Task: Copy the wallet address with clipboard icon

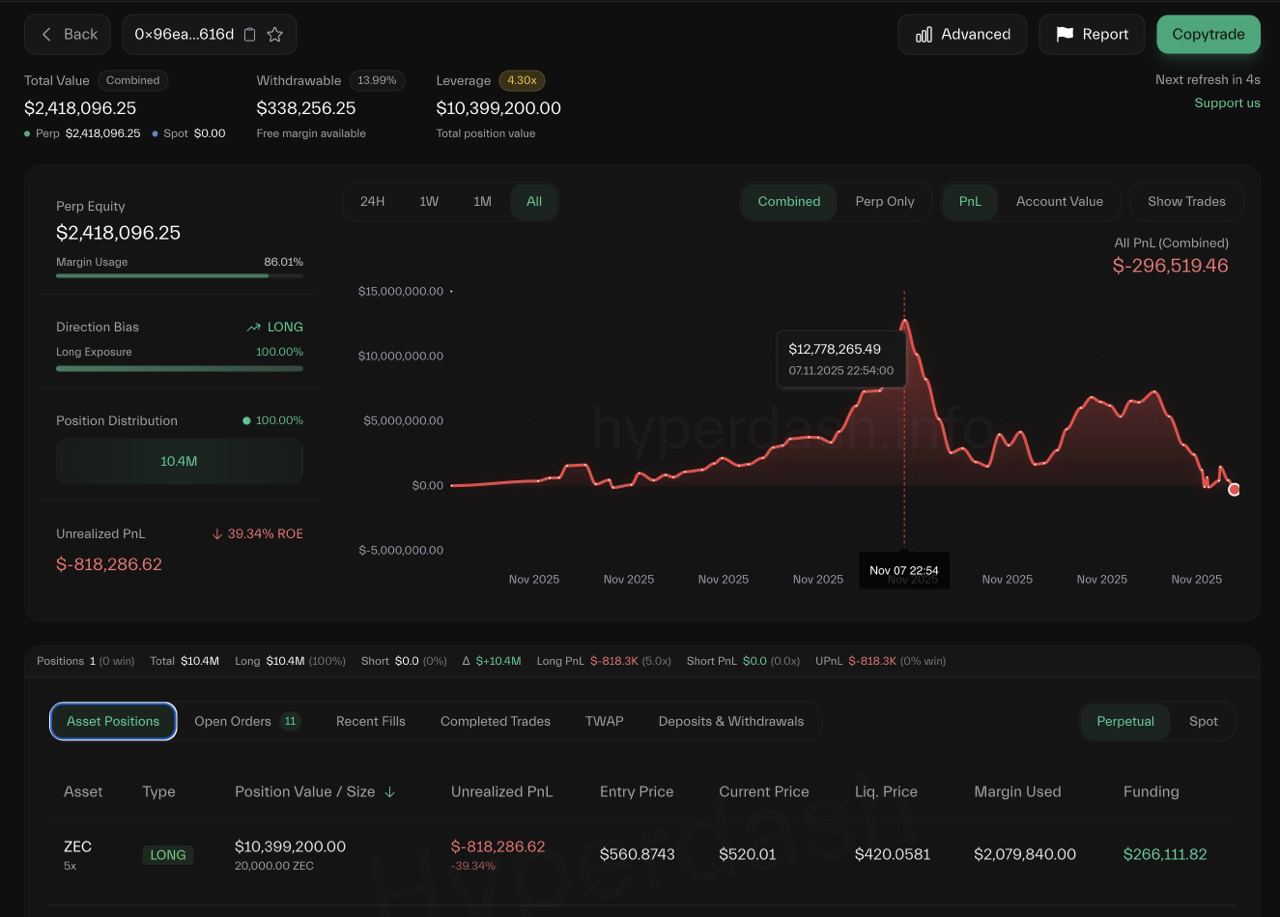Action: 250,34
